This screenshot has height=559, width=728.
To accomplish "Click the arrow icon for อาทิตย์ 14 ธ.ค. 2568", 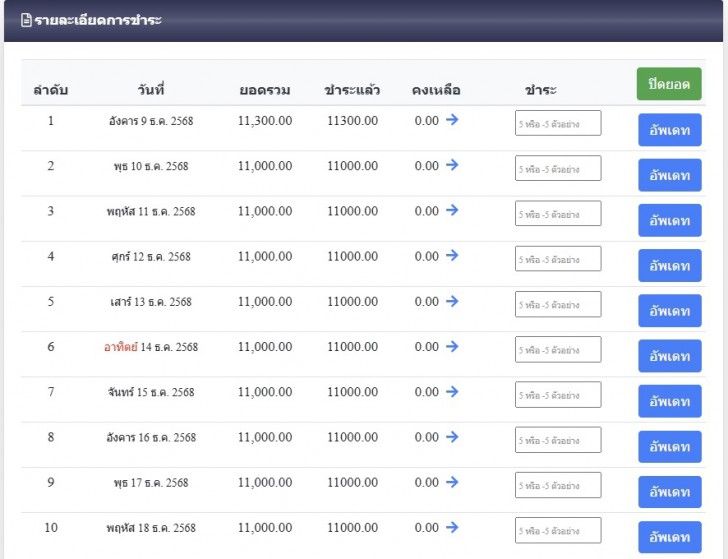I will point(452,346).
